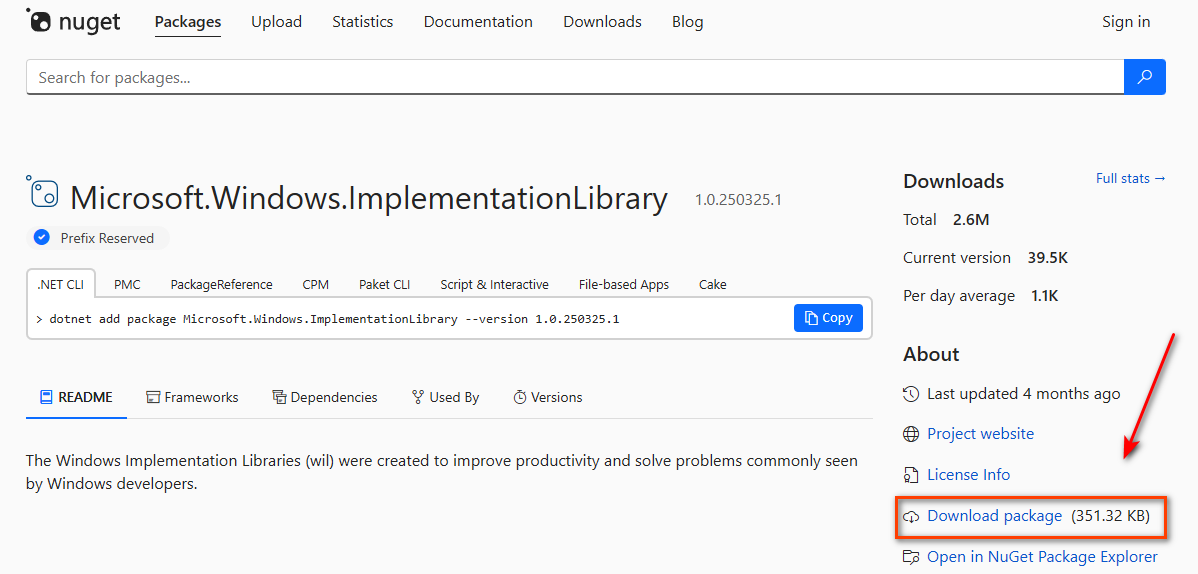Click the License Info document icon

(x=911, y=475)
